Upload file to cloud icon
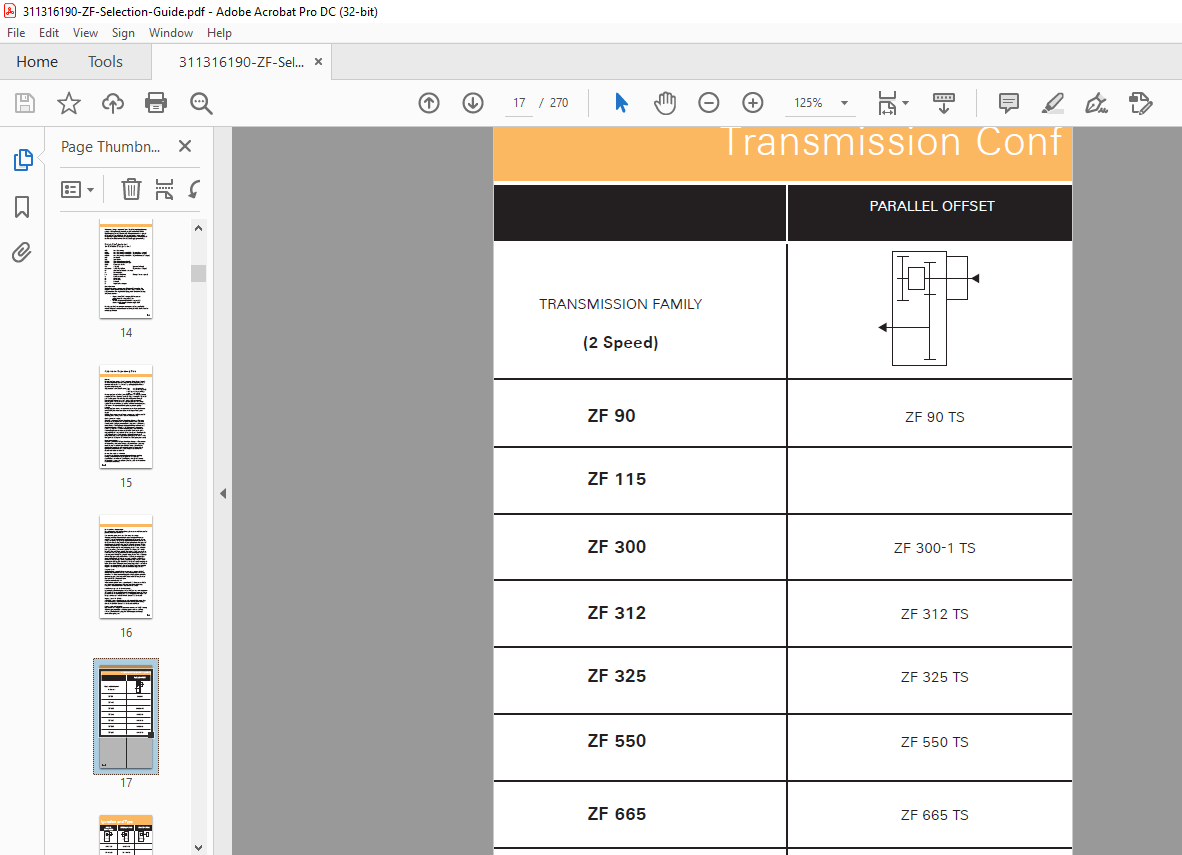This screenshot has height=855, width=1182. 113,103
